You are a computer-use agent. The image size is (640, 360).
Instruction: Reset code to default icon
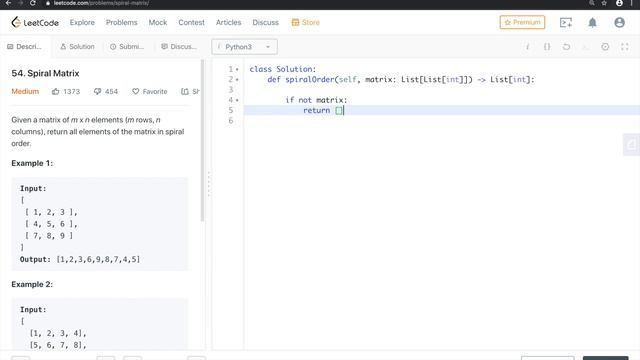pyautogui.click(x=566, y=47)
